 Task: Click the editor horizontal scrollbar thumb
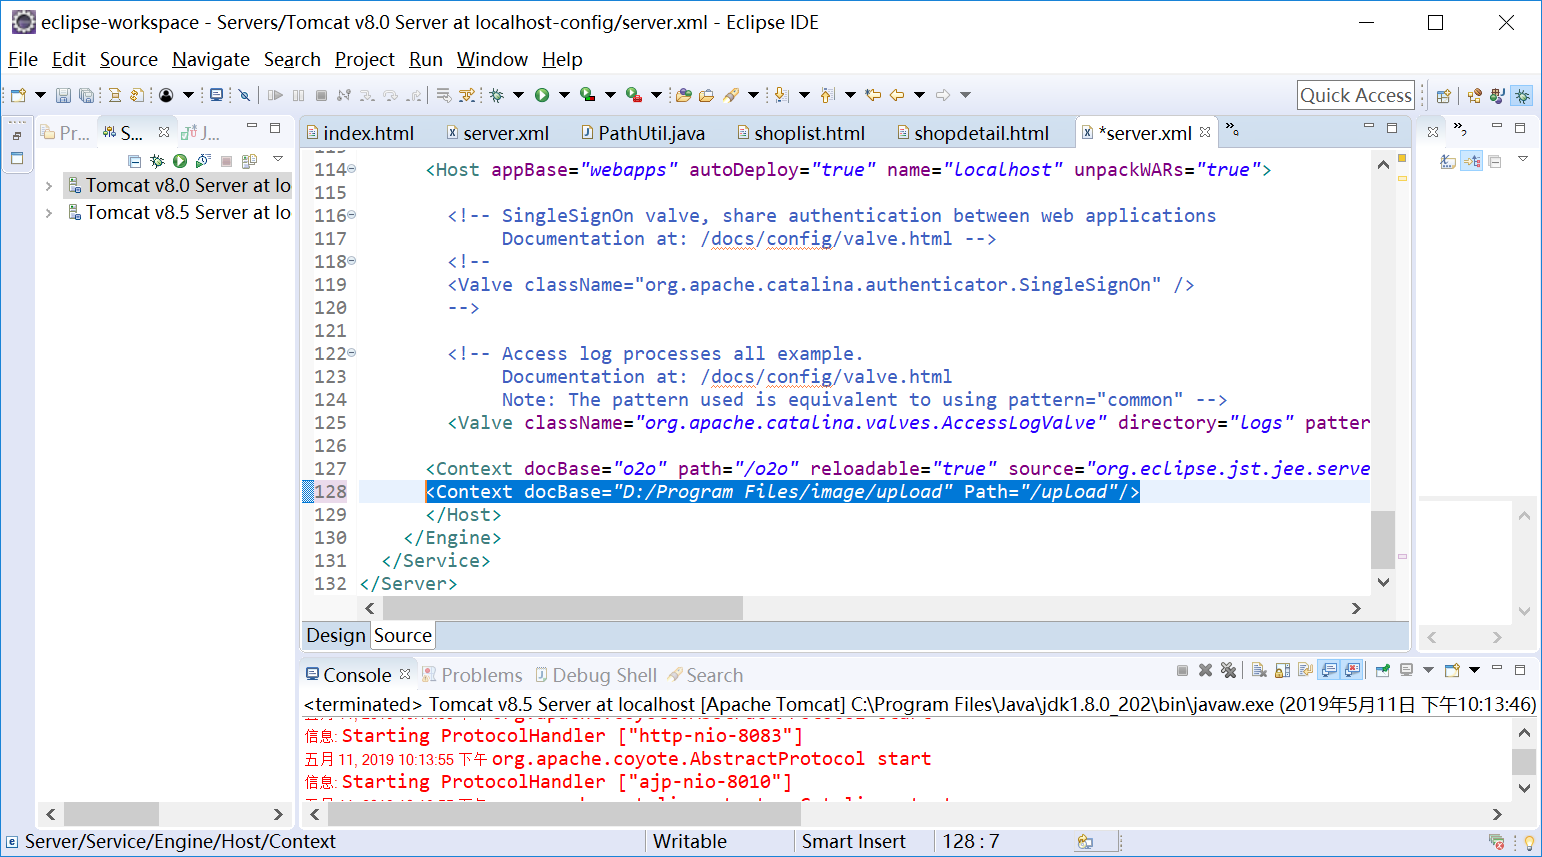[x=563, y=608]
